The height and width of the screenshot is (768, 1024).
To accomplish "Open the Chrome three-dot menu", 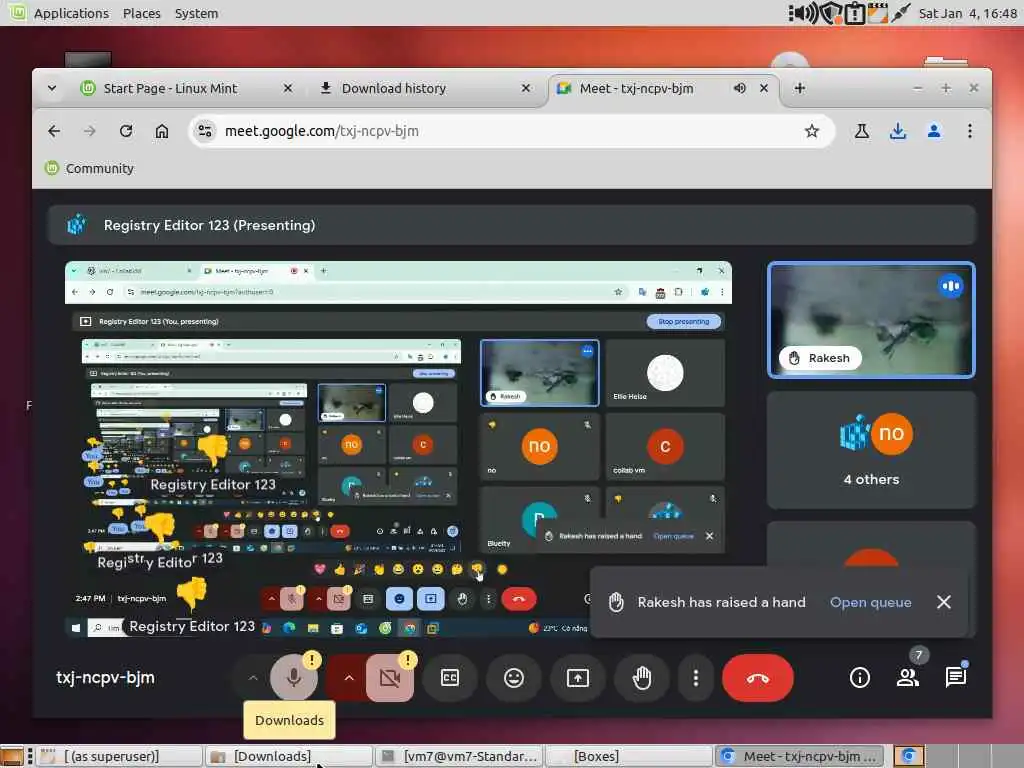I will coord(970,131).
